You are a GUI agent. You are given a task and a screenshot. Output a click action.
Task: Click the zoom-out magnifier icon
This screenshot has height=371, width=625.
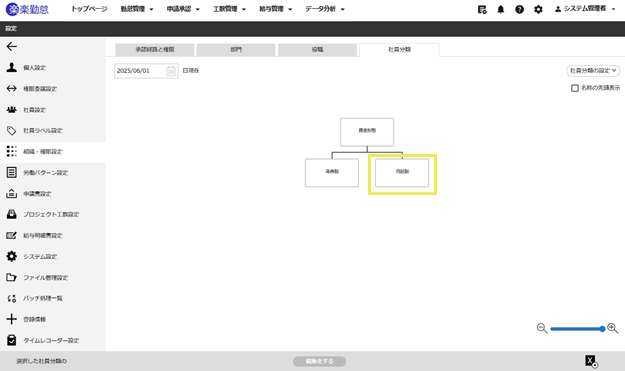point(542,328)
